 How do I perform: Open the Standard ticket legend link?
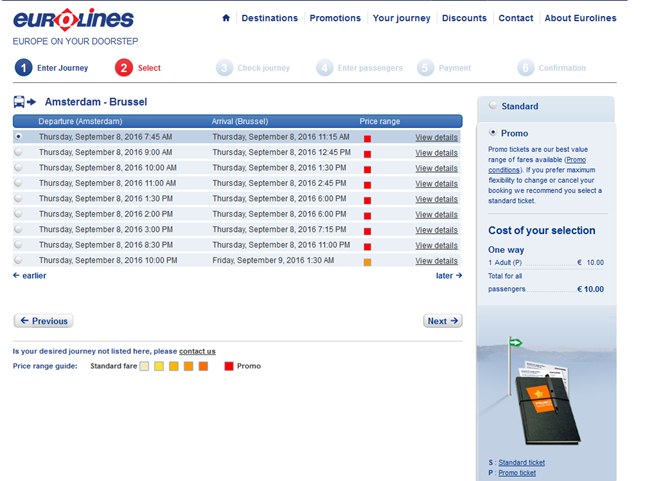[x=522, y=462]
